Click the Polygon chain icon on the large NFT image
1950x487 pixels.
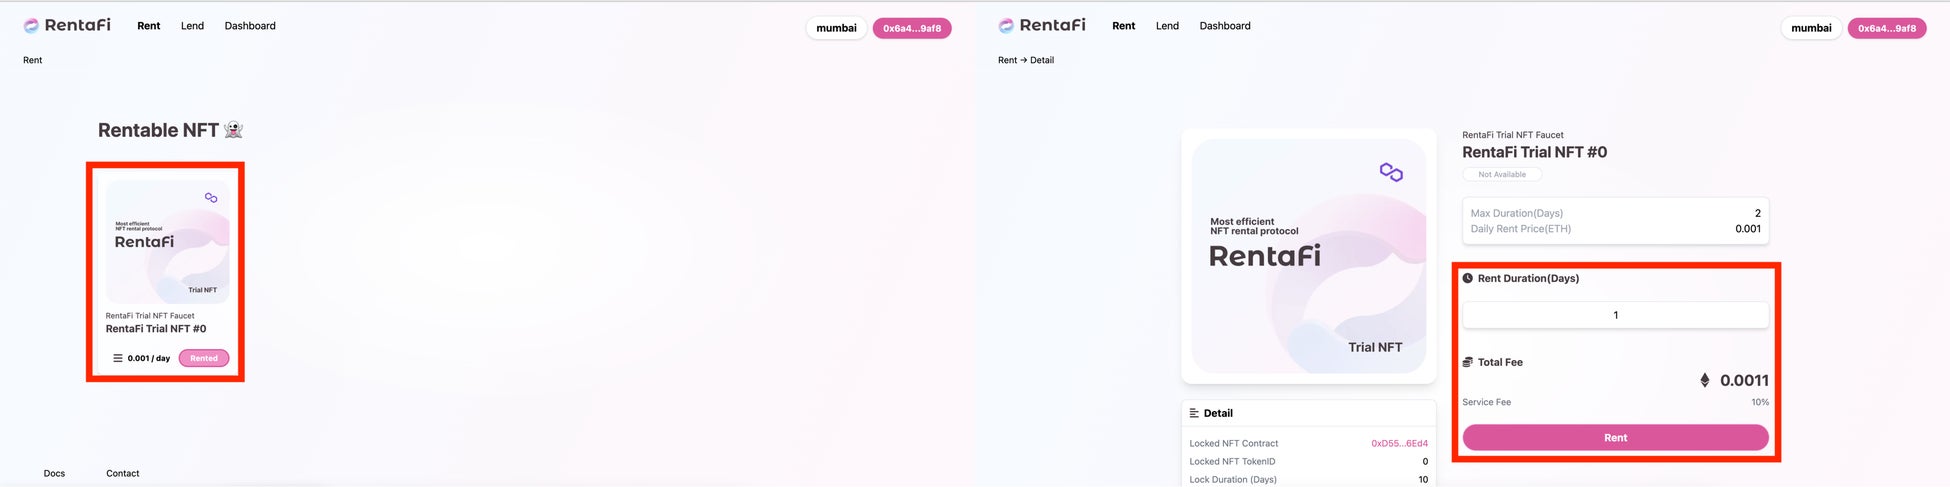[1391, 172]
